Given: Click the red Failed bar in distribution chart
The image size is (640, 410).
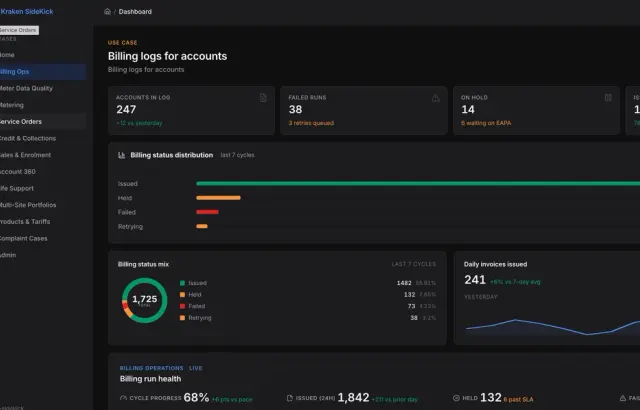Looking at the screenshot, I should 207,212.
